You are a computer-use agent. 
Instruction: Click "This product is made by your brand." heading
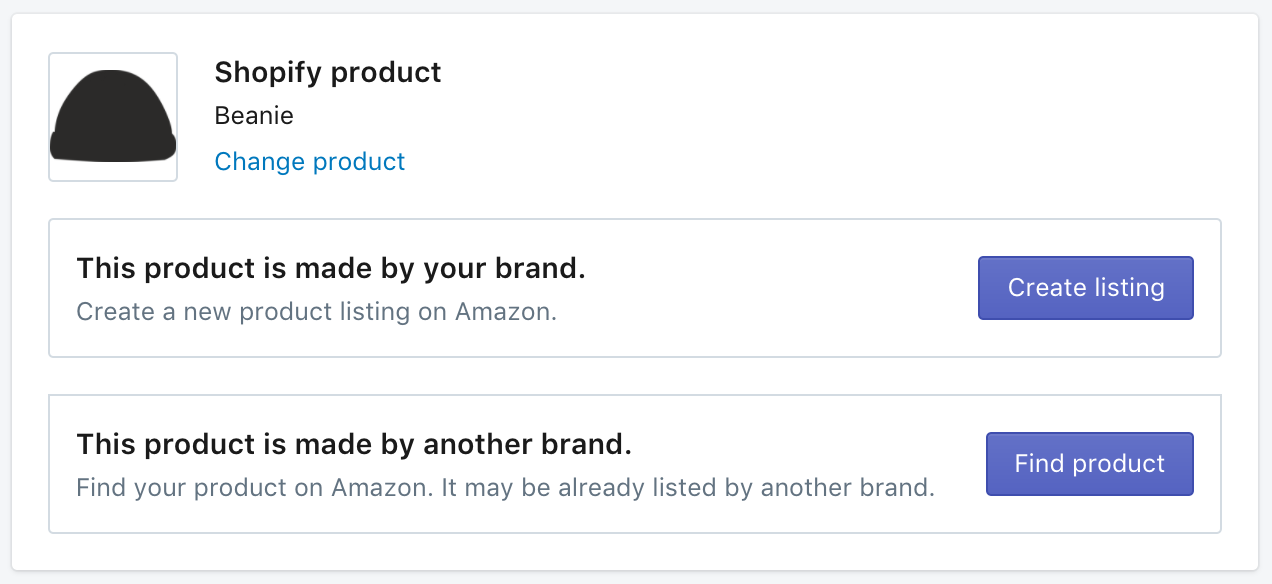[331, 268]
